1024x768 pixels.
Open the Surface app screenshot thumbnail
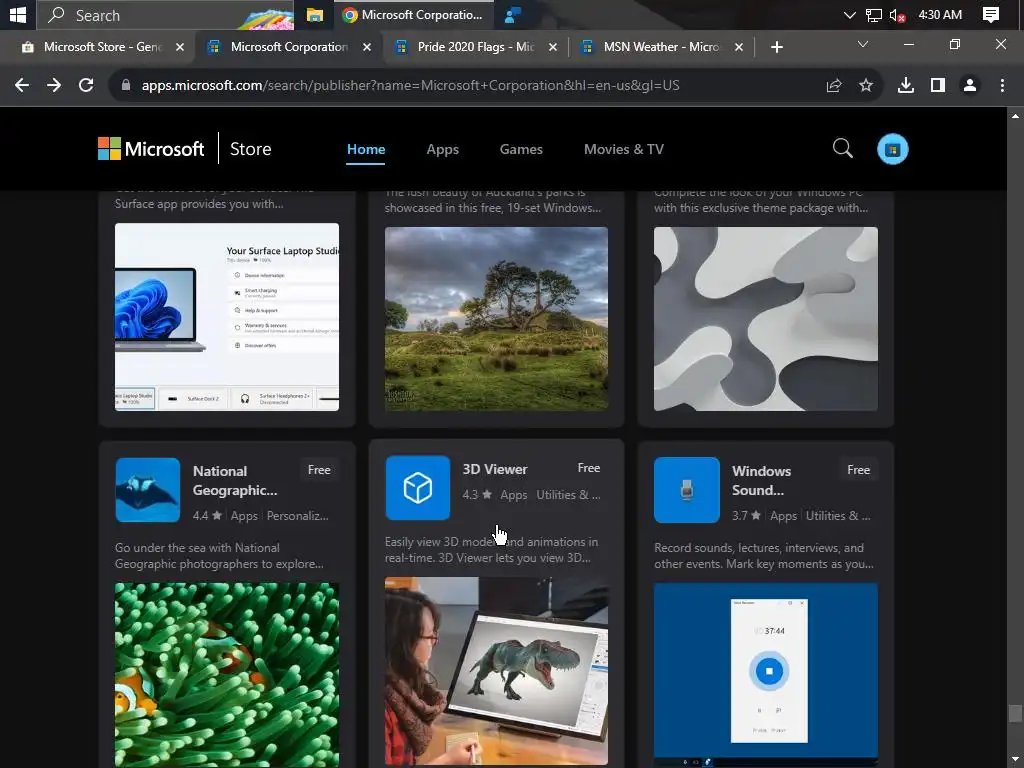click(x=227, y=317)
